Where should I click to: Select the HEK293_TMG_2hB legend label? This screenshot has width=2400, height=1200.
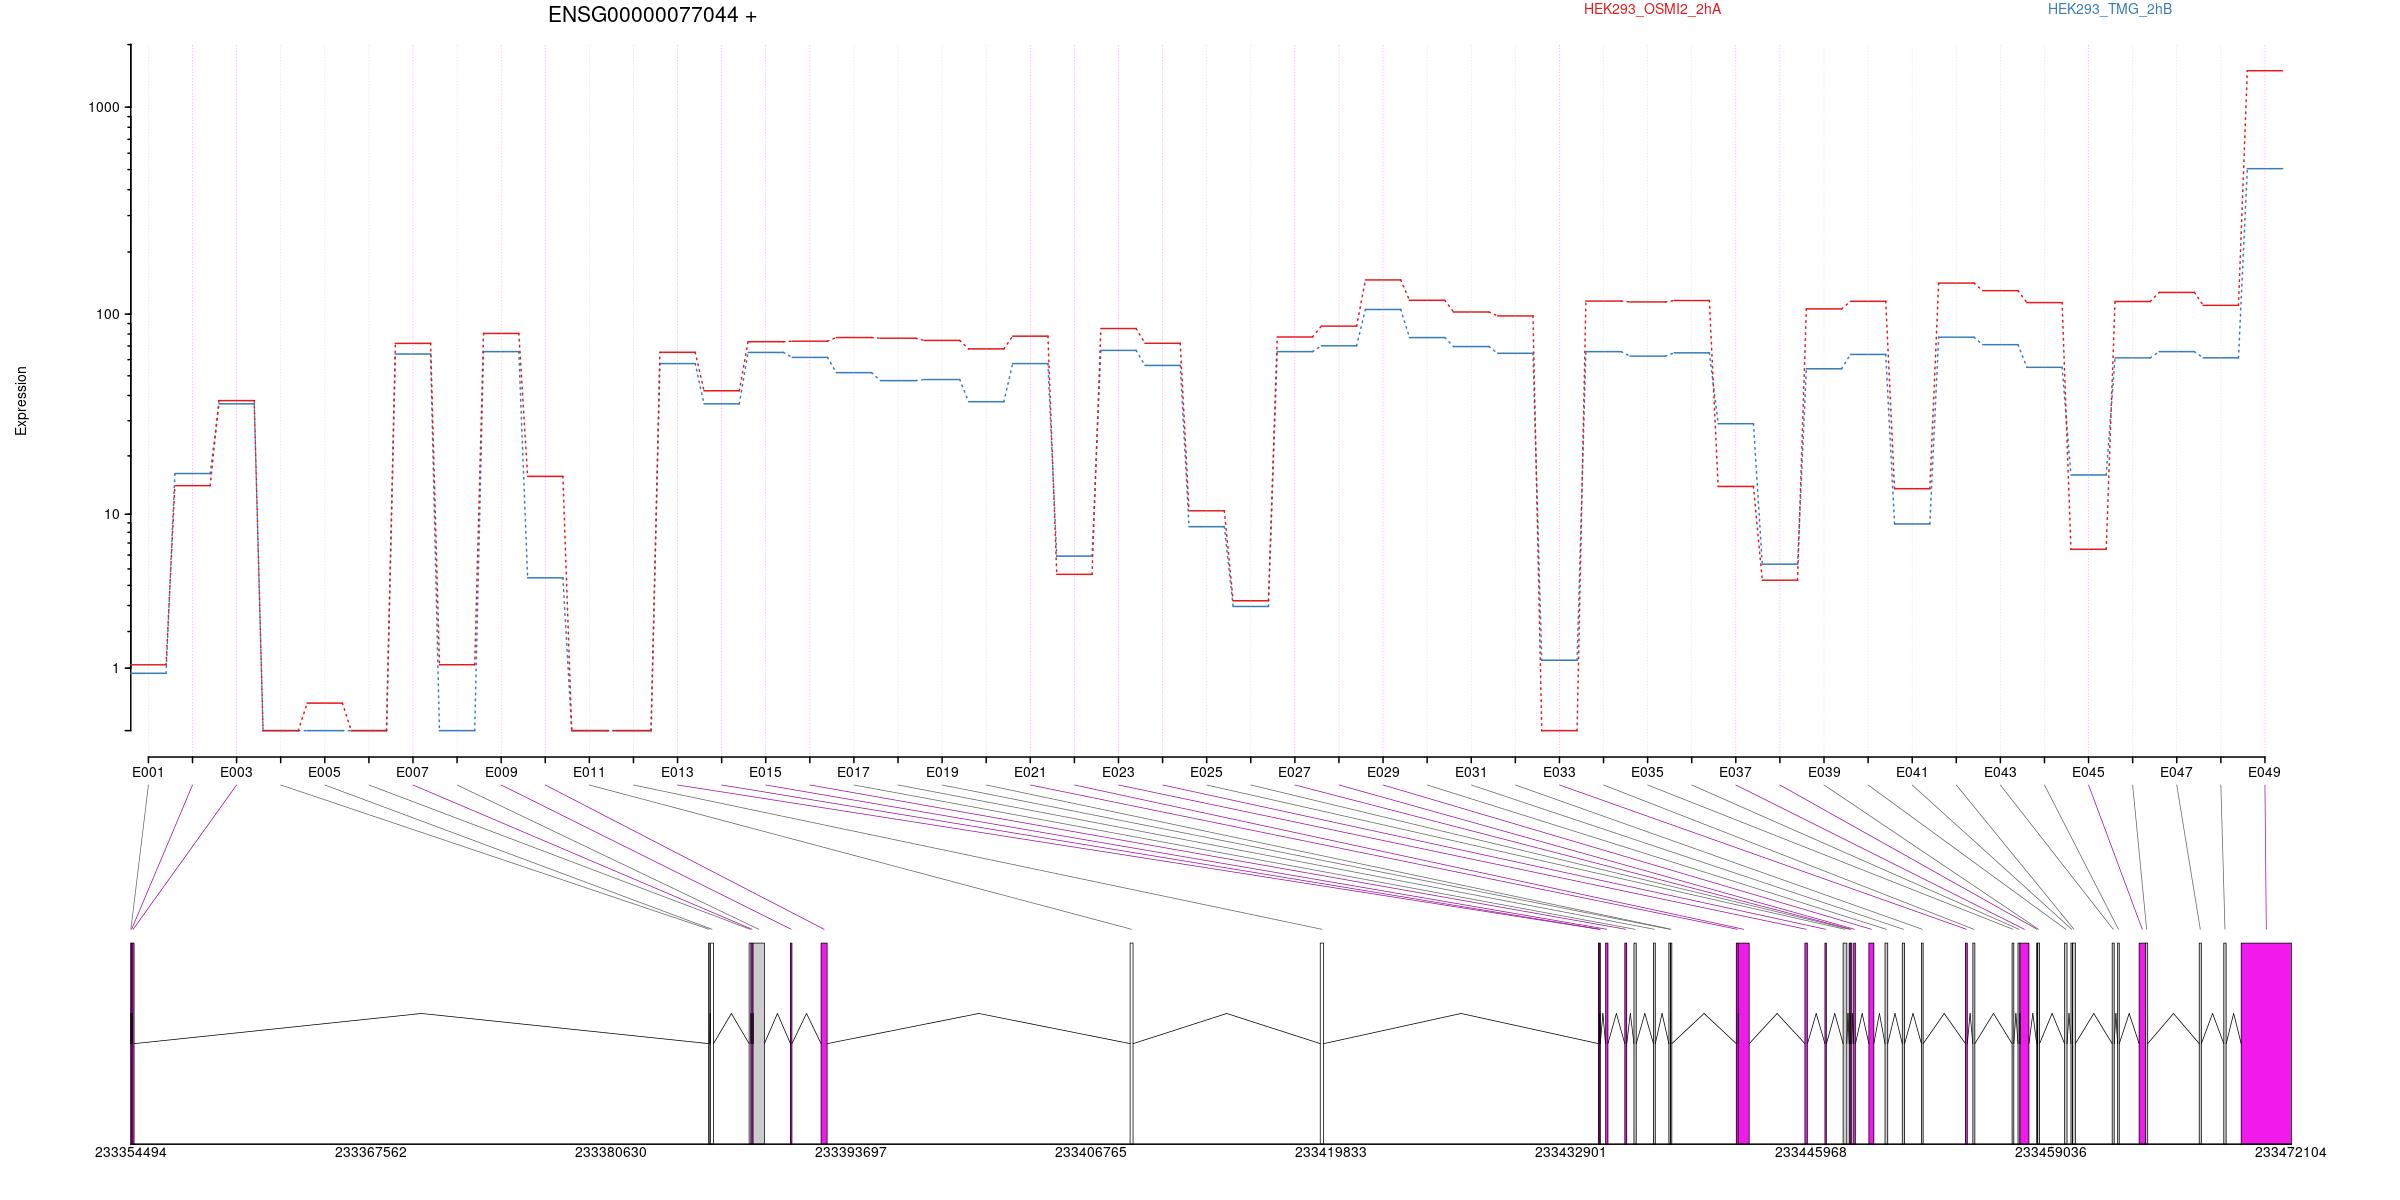point(2110,9)
